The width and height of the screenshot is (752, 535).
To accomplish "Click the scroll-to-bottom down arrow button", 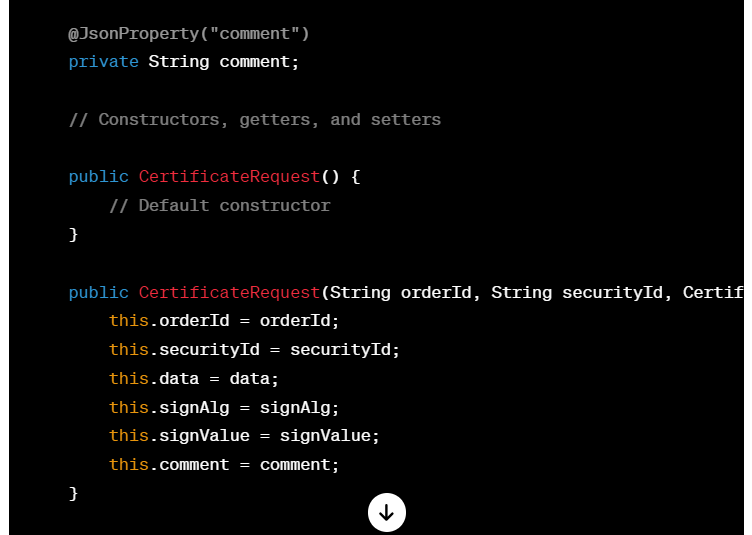I will pyautogui.click(x=387, y=512).
